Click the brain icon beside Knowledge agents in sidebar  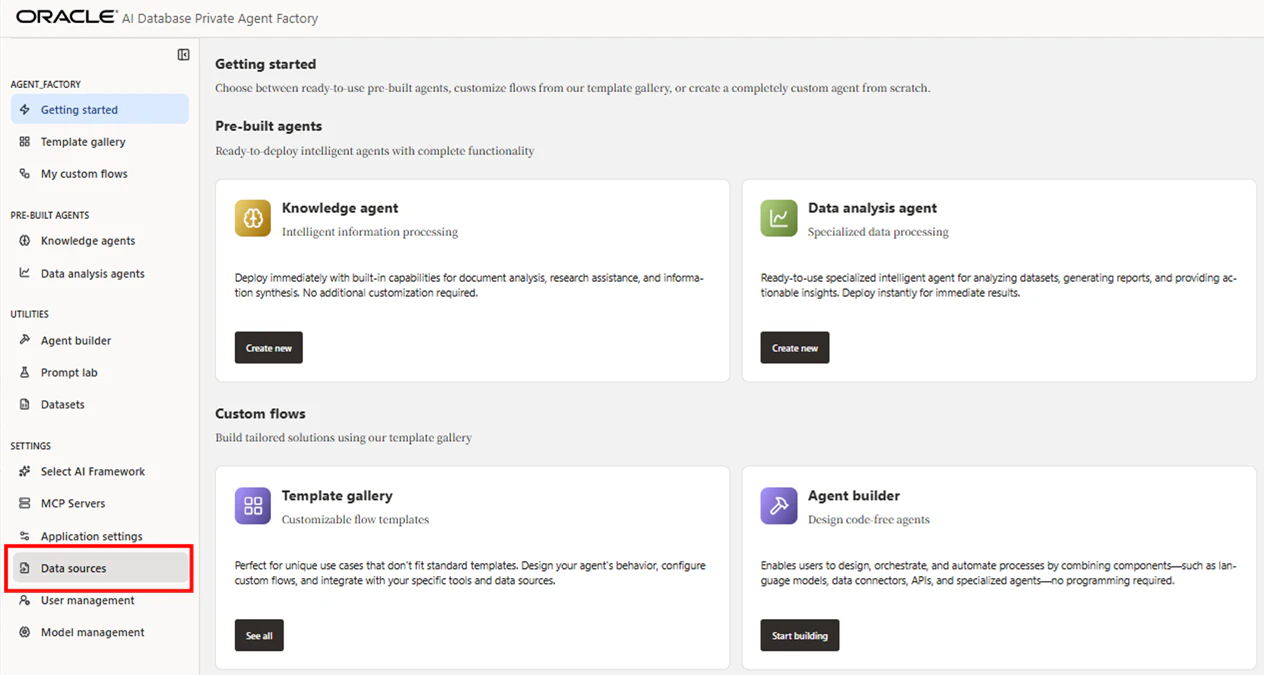tap(25, 241)
